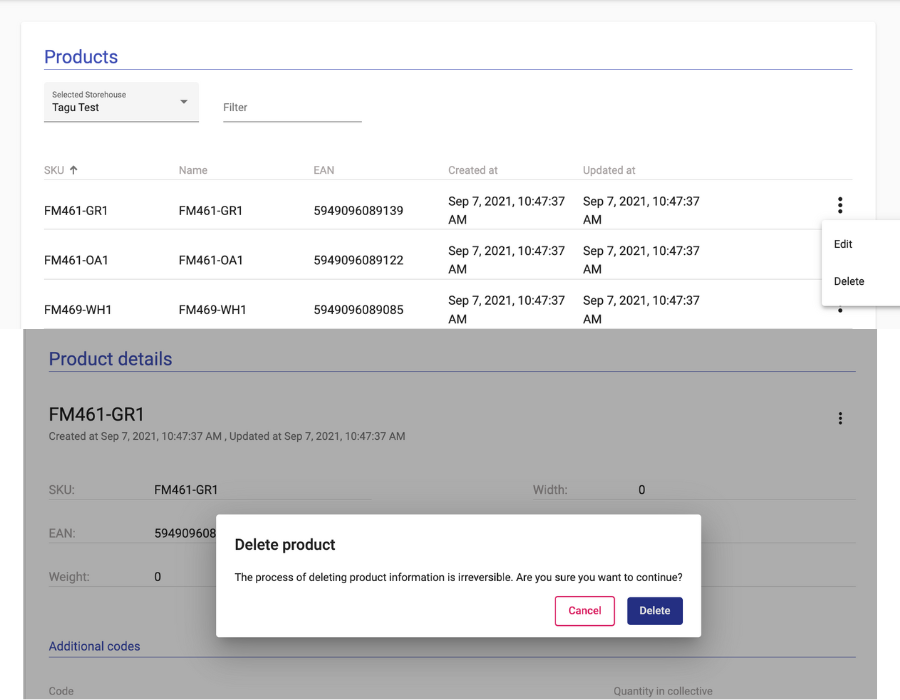Open the Selected Storehouse dropdown

121,102
